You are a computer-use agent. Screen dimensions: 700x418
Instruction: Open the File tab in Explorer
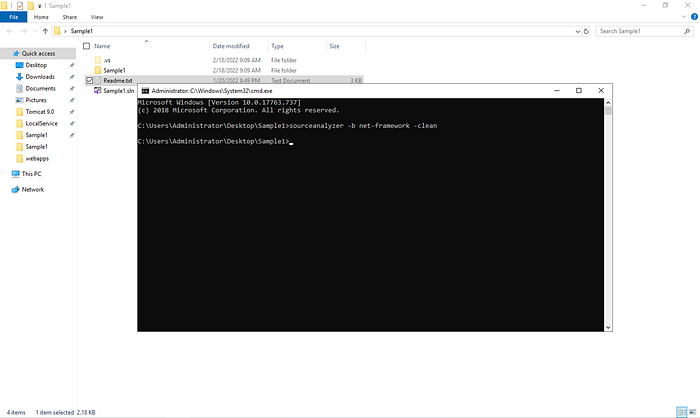tap(13, 17)
